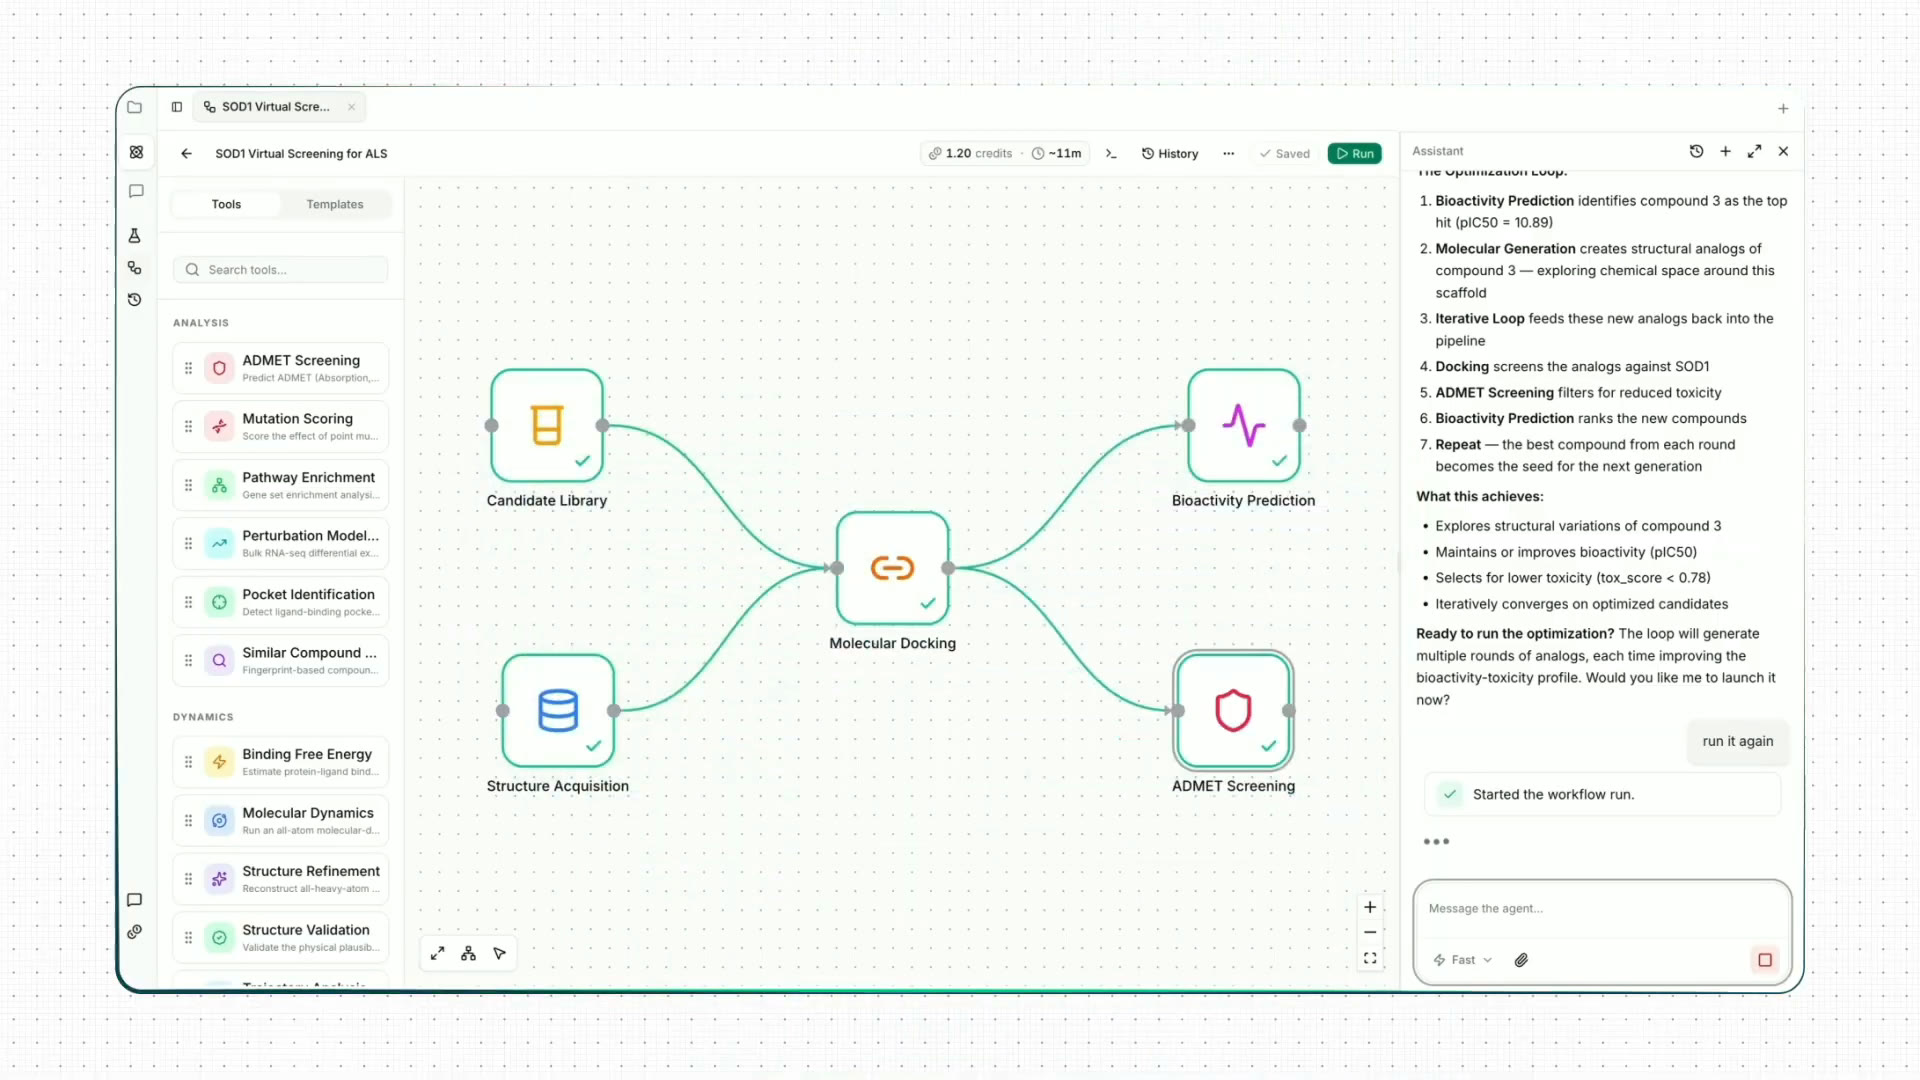Close the Assistant panel
Viewport: 1920px width, 1080px height.
(x=1783, y=151)
